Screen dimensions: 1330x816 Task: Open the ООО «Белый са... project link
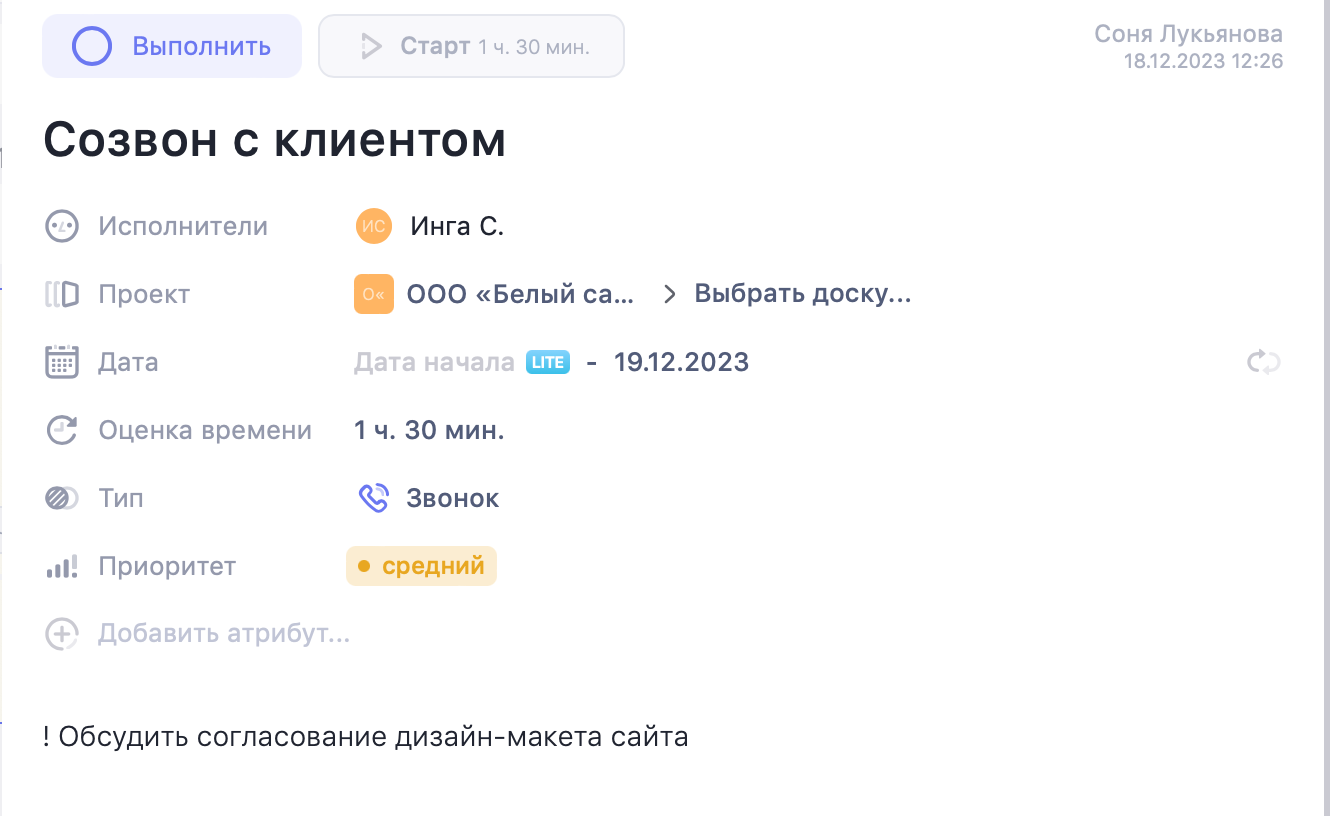[x=520, y=293]
